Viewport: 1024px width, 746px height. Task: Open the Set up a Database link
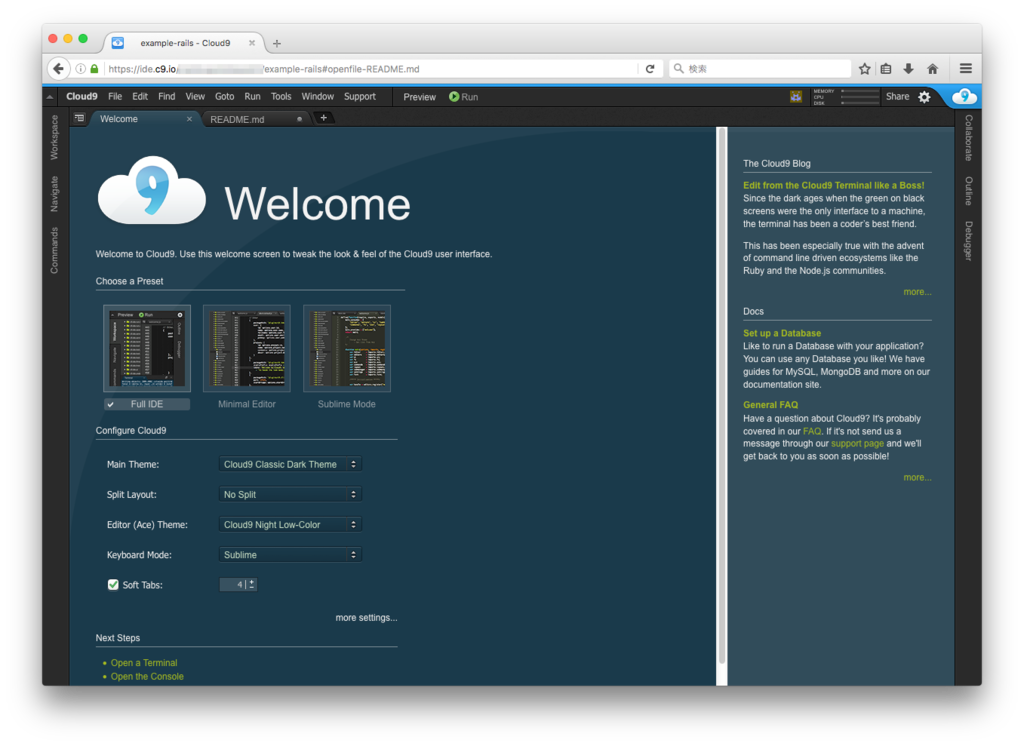coord(782,333)
